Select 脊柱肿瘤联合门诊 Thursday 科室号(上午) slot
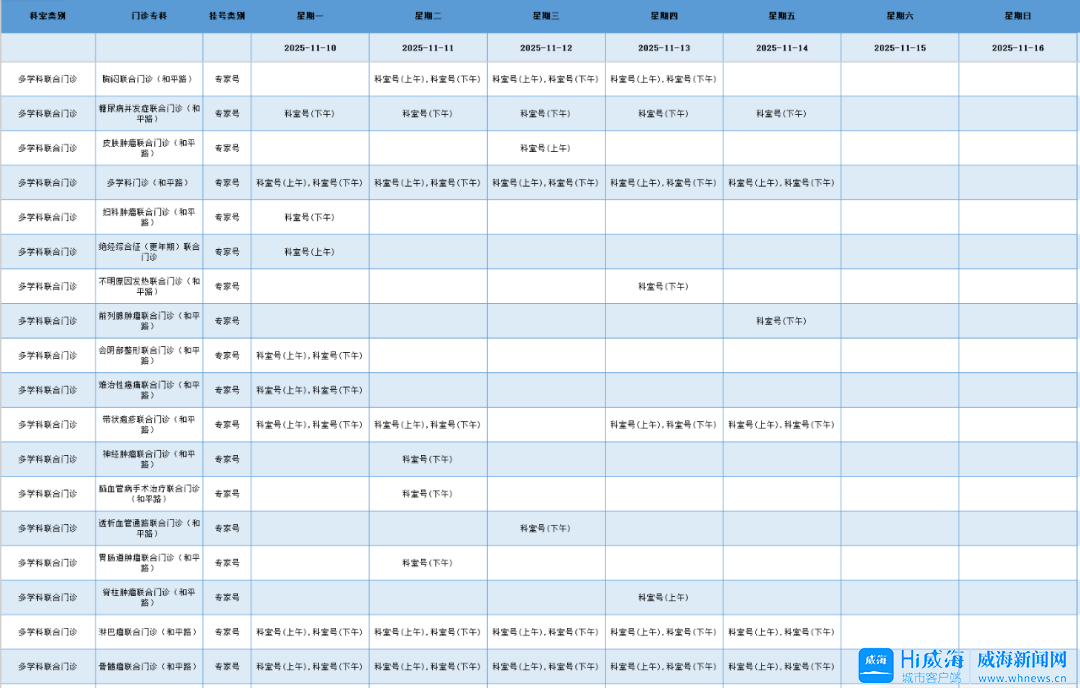 pyautogui.click(x=663, y=597)
